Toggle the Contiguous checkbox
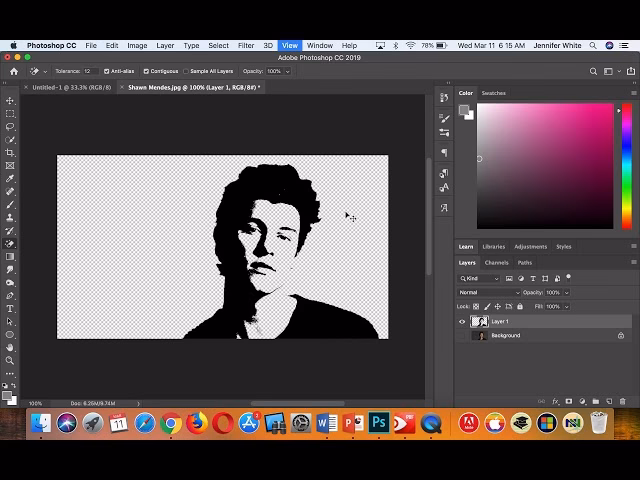The height and width of the screenshot is (480, 640). click(146, 71)
